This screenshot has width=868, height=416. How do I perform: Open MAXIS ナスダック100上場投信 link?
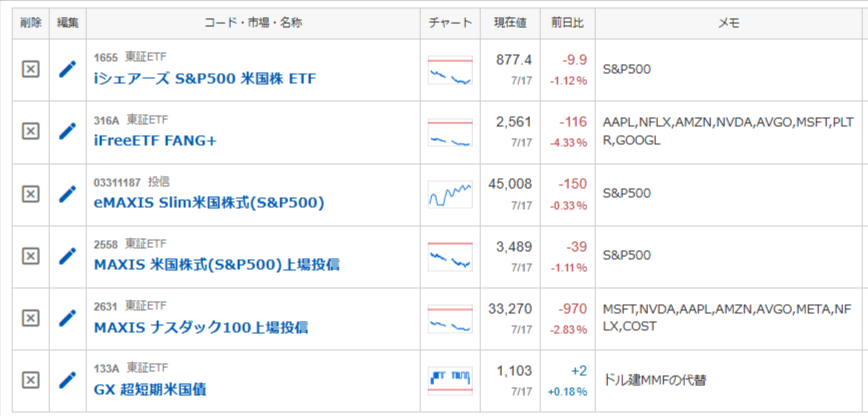coord(201,327)
